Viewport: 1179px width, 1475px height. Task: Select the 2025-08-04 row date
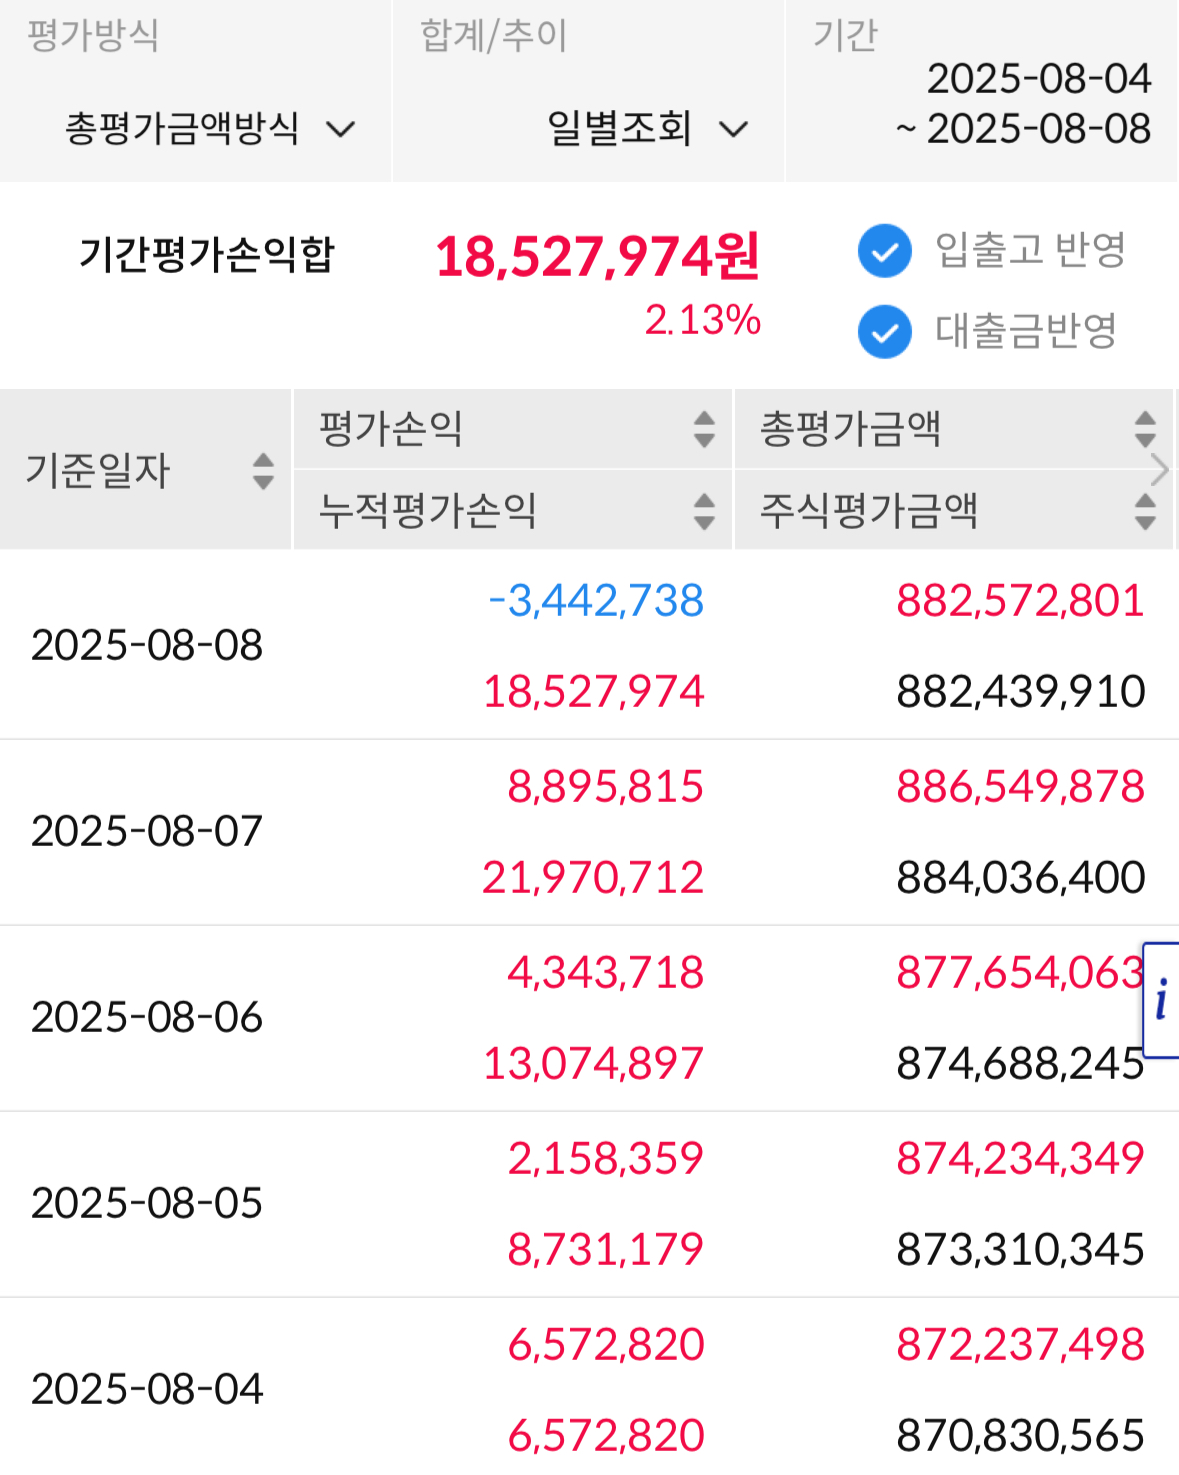tap(147, 1389)
